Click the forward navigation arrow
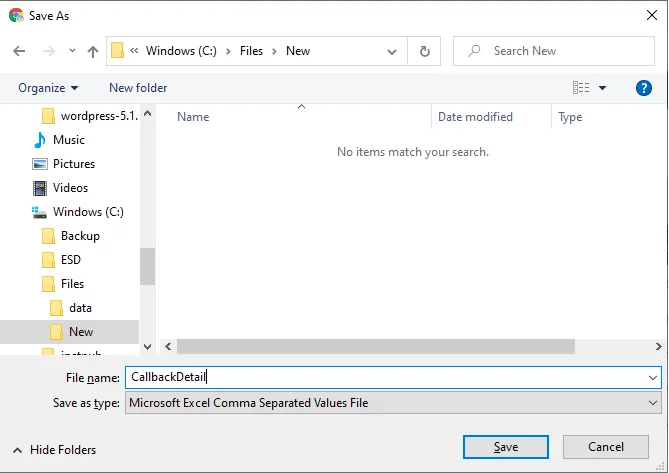This screenshot has width=669, height=473. coord(49,51)
